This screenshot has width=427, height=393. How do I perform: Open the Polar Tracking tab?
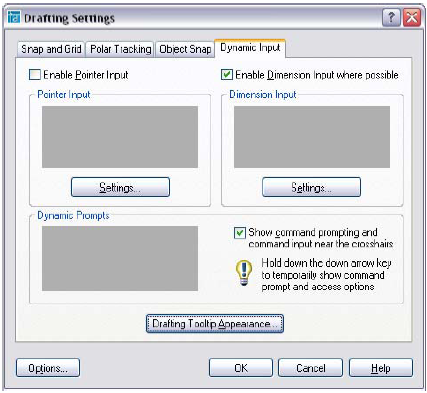120,49
